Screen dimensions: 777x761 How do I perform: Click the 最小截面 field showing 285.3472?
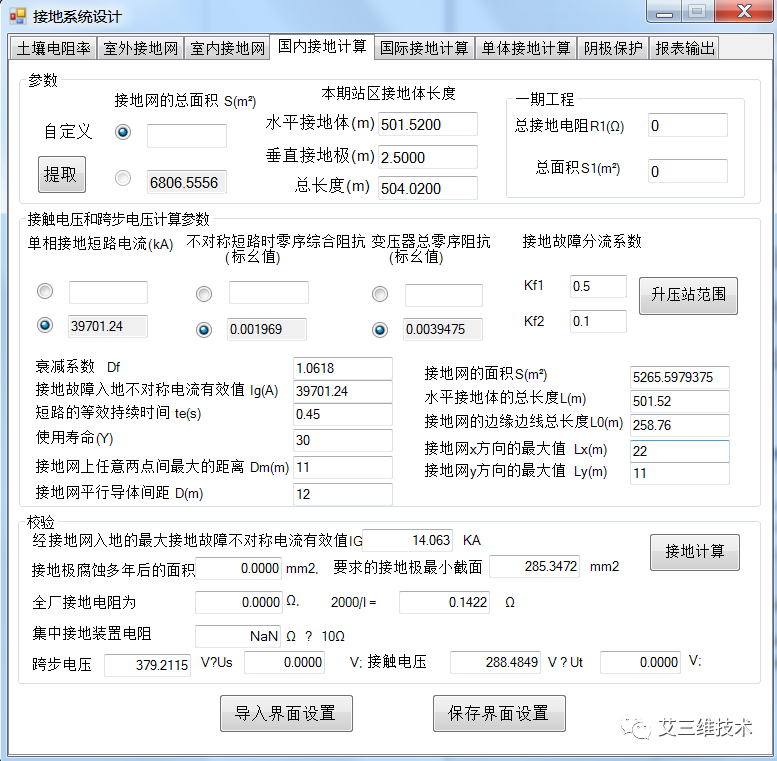(x=534, y=566)
